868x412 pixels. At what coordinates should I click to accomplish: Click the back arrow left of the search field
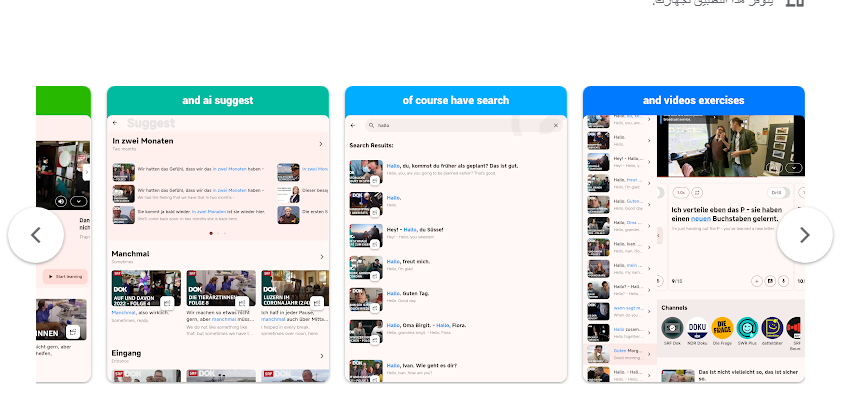(353, 126)
